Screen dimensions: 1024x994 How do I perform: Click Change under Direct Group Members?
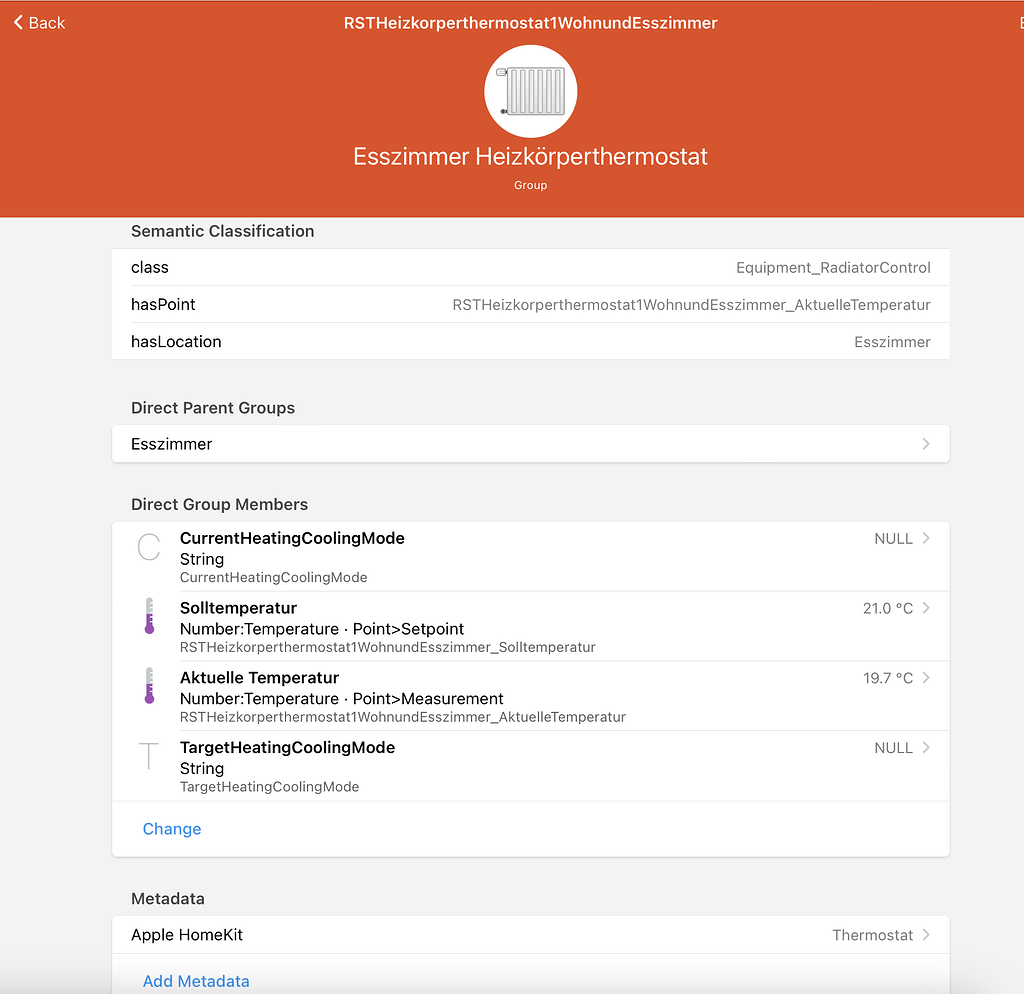171,828
